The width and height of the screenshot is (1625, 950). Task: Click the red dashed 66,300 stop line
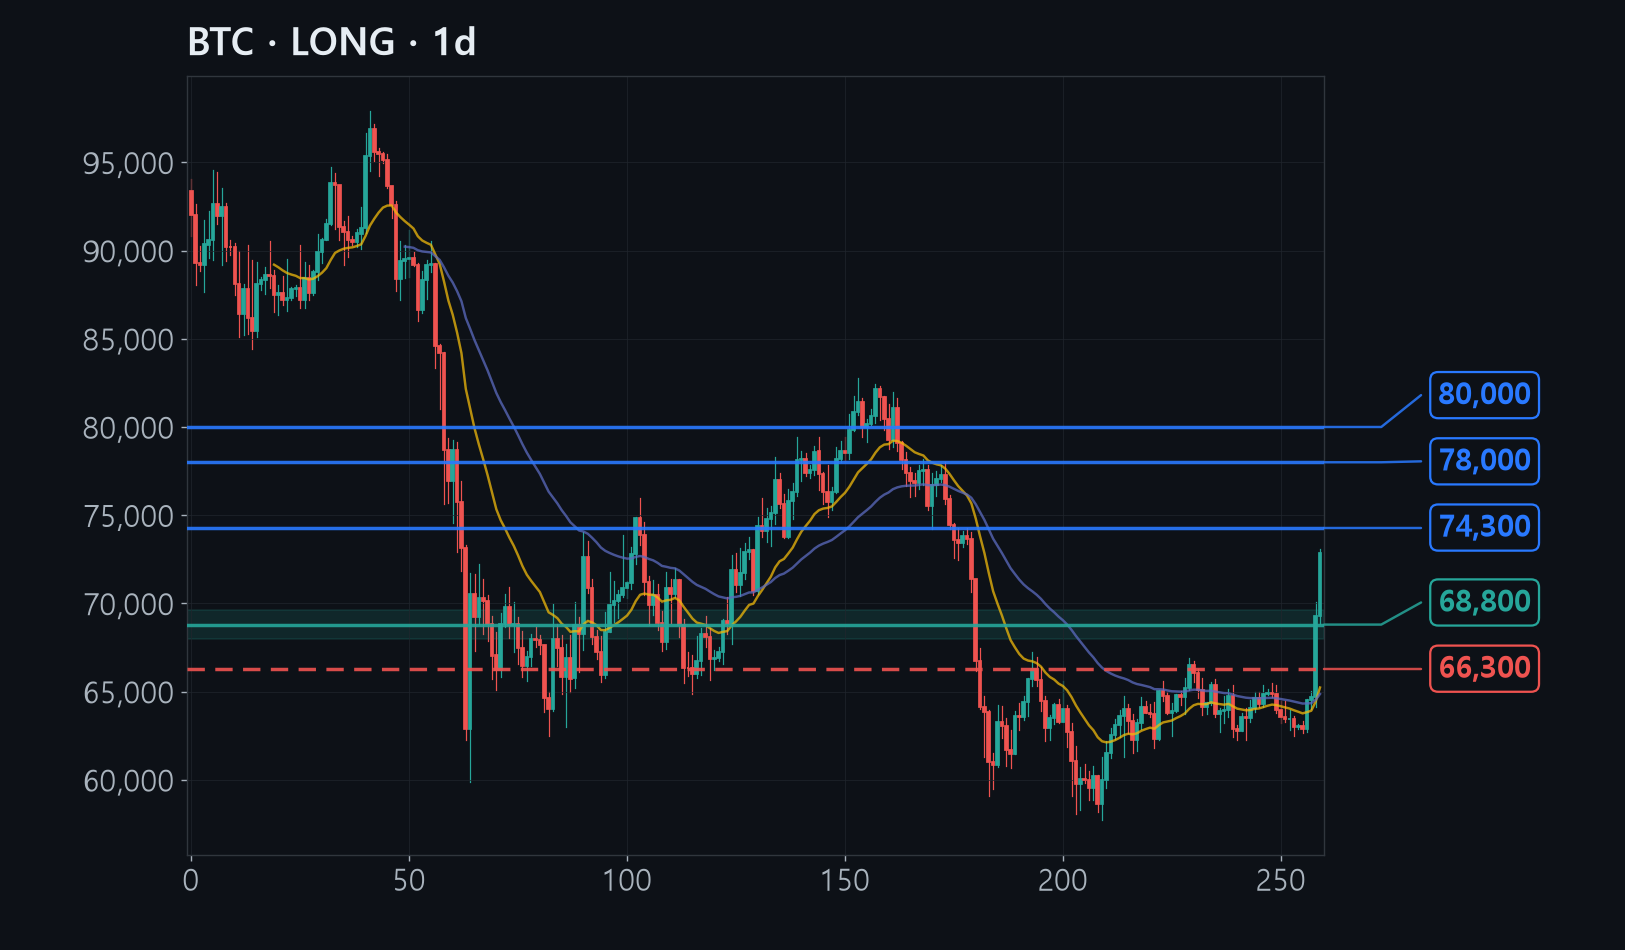coord(755,669)
